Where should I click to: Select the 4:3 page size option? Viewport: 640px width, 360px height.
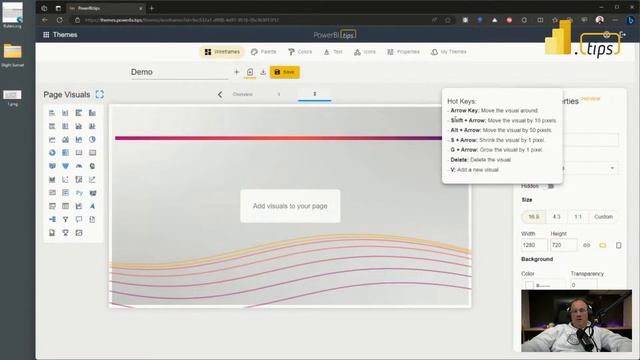click(556, 217)
